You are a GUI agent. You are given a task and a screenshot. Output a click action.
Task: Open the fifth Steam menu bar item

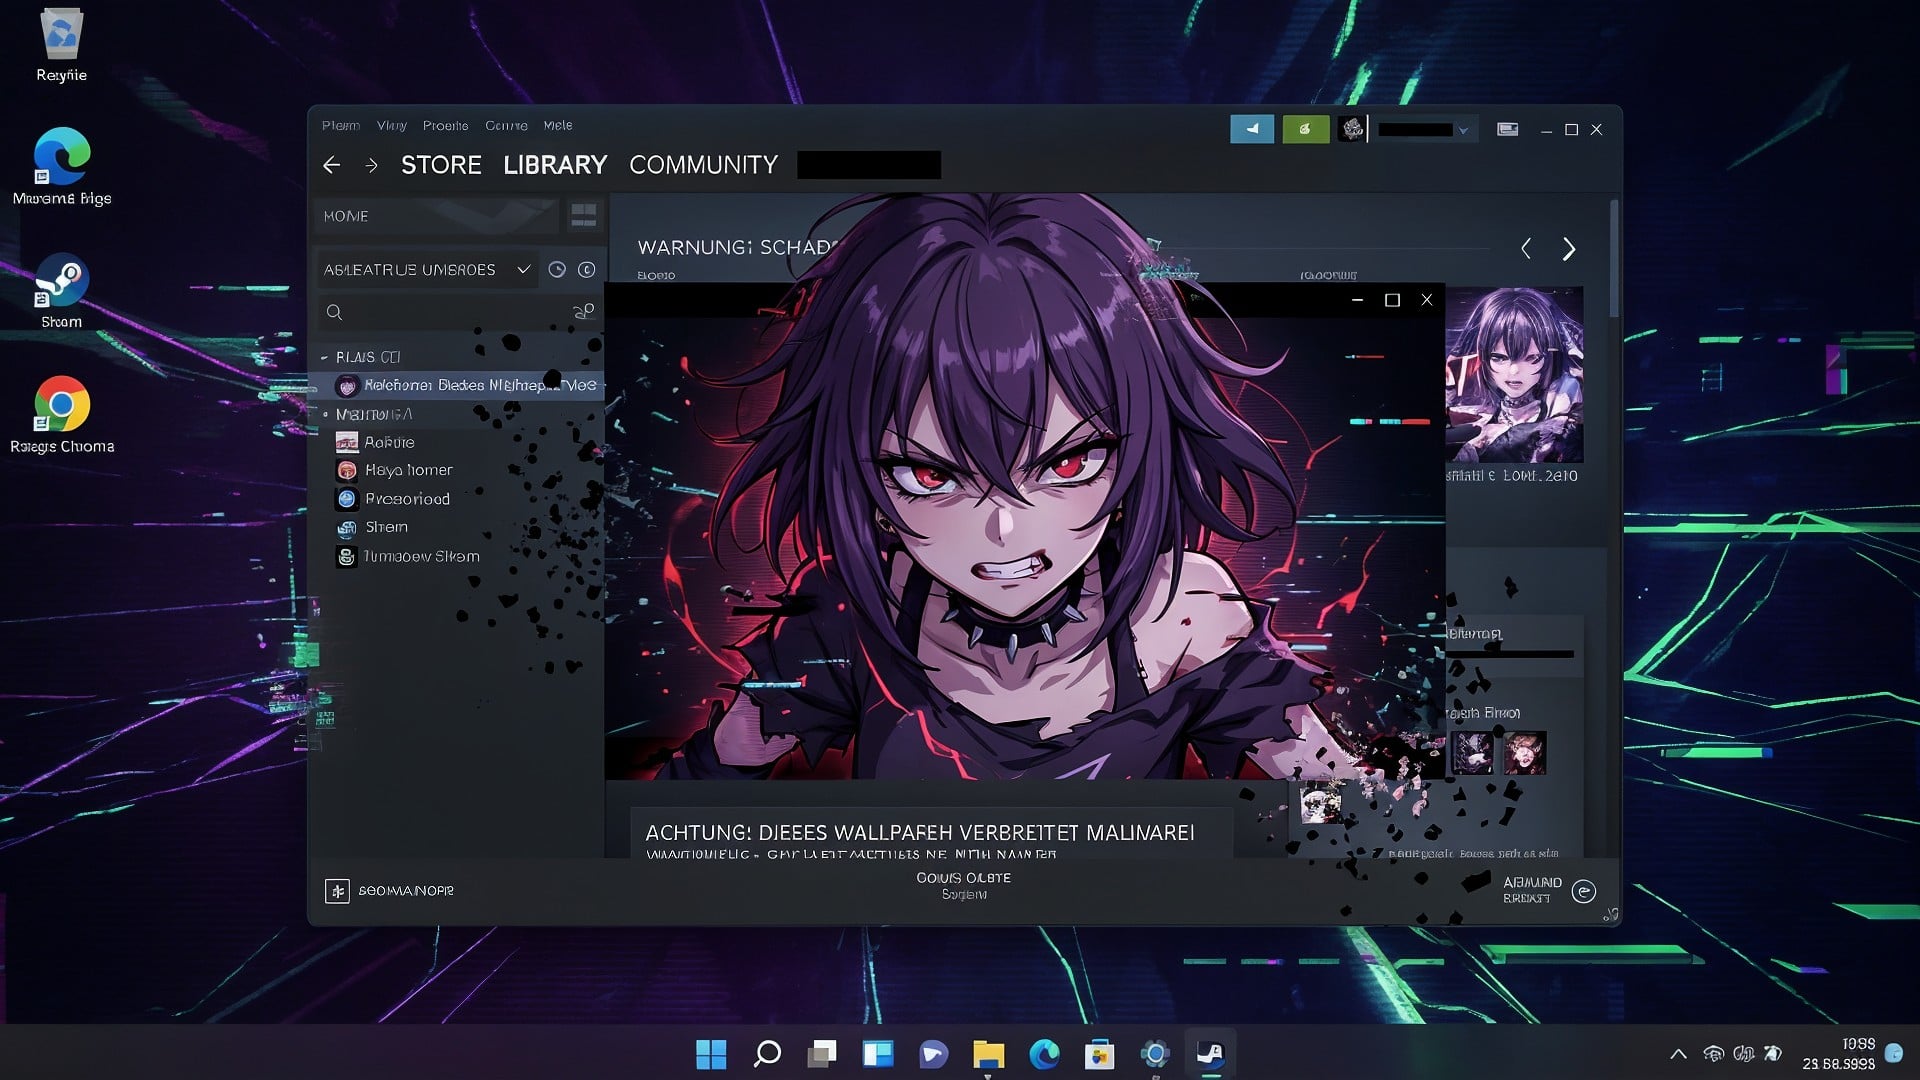(558, 125)
